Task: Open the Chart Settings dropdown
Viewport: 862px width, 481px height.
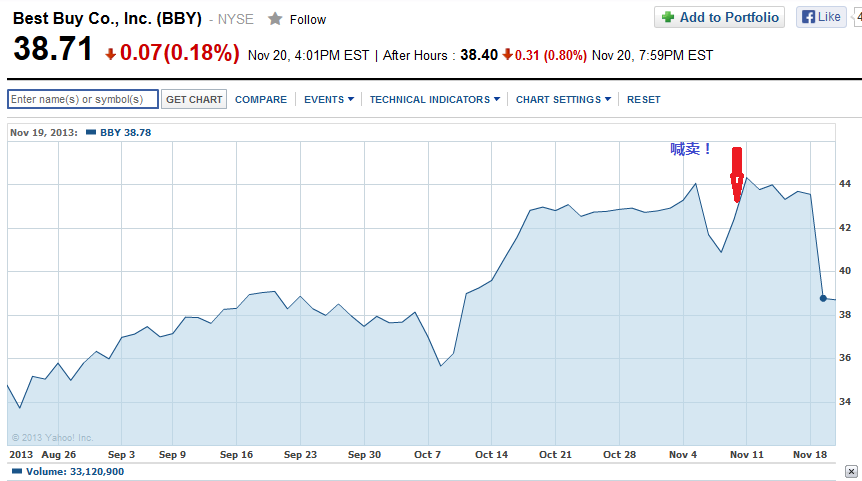Action: 563,99
